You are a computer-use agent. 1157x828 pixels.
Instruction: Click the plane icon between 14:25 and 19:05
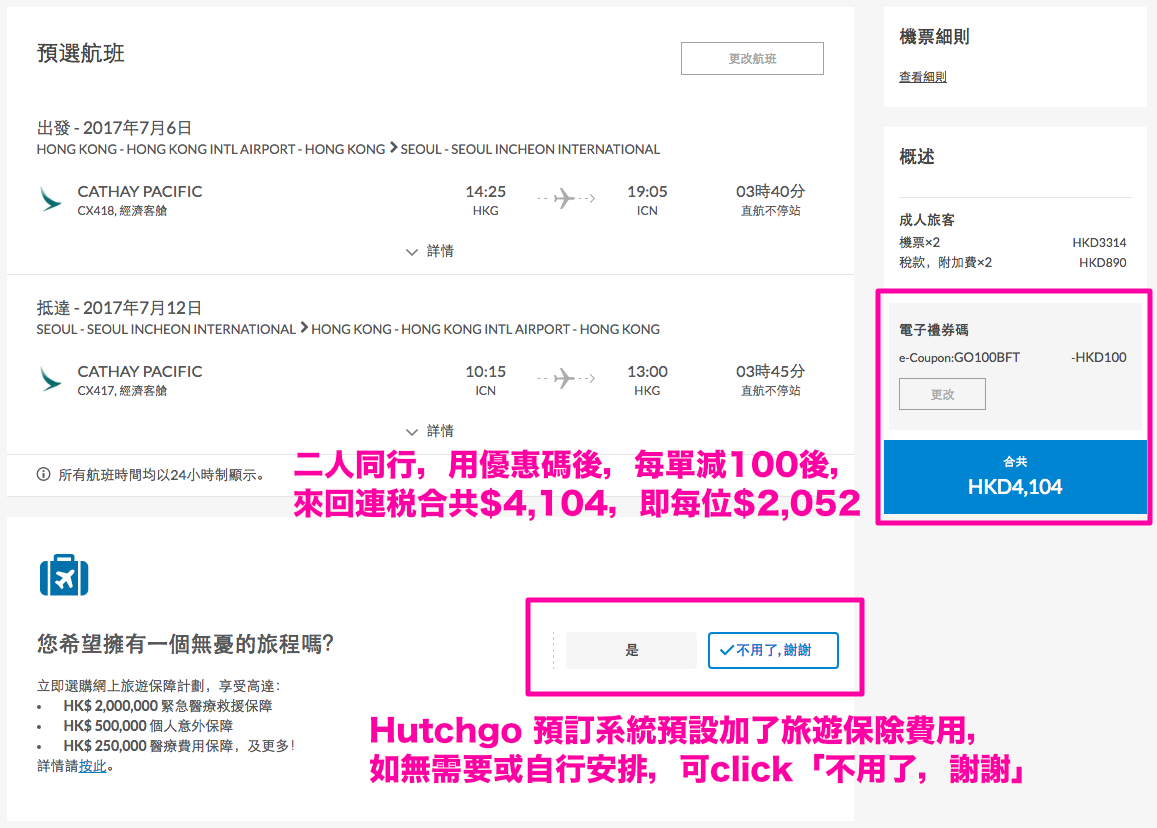[565, 198]
